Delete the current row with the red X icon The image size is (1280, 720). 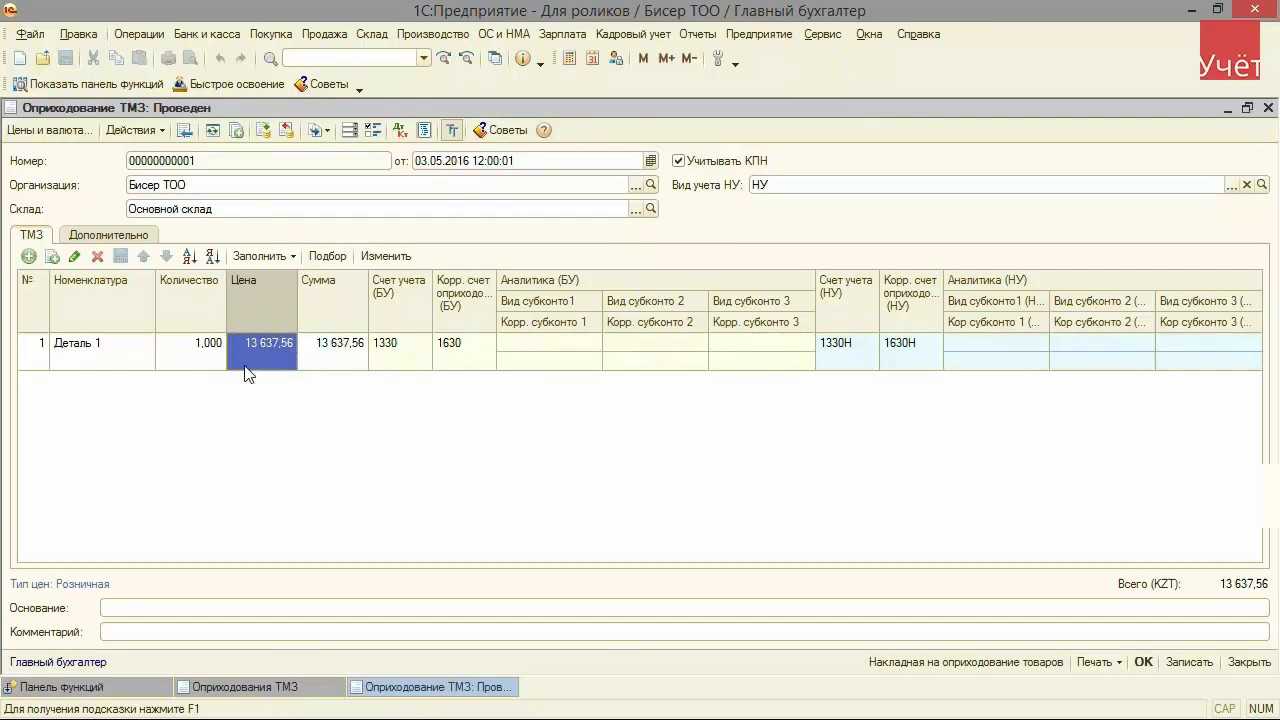coord(97,256)
